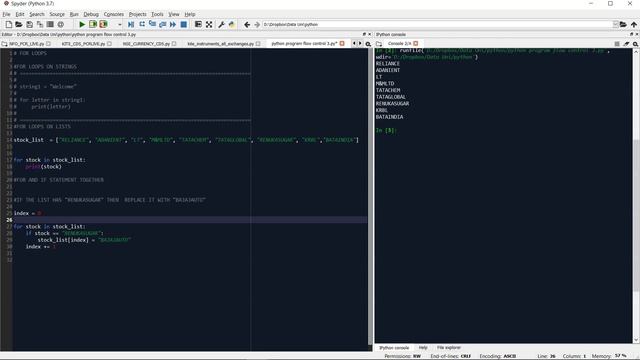This screenshot has width=640, height=360.
Task: Clear console with the eraser icon
Action: (x=626, y=44)
